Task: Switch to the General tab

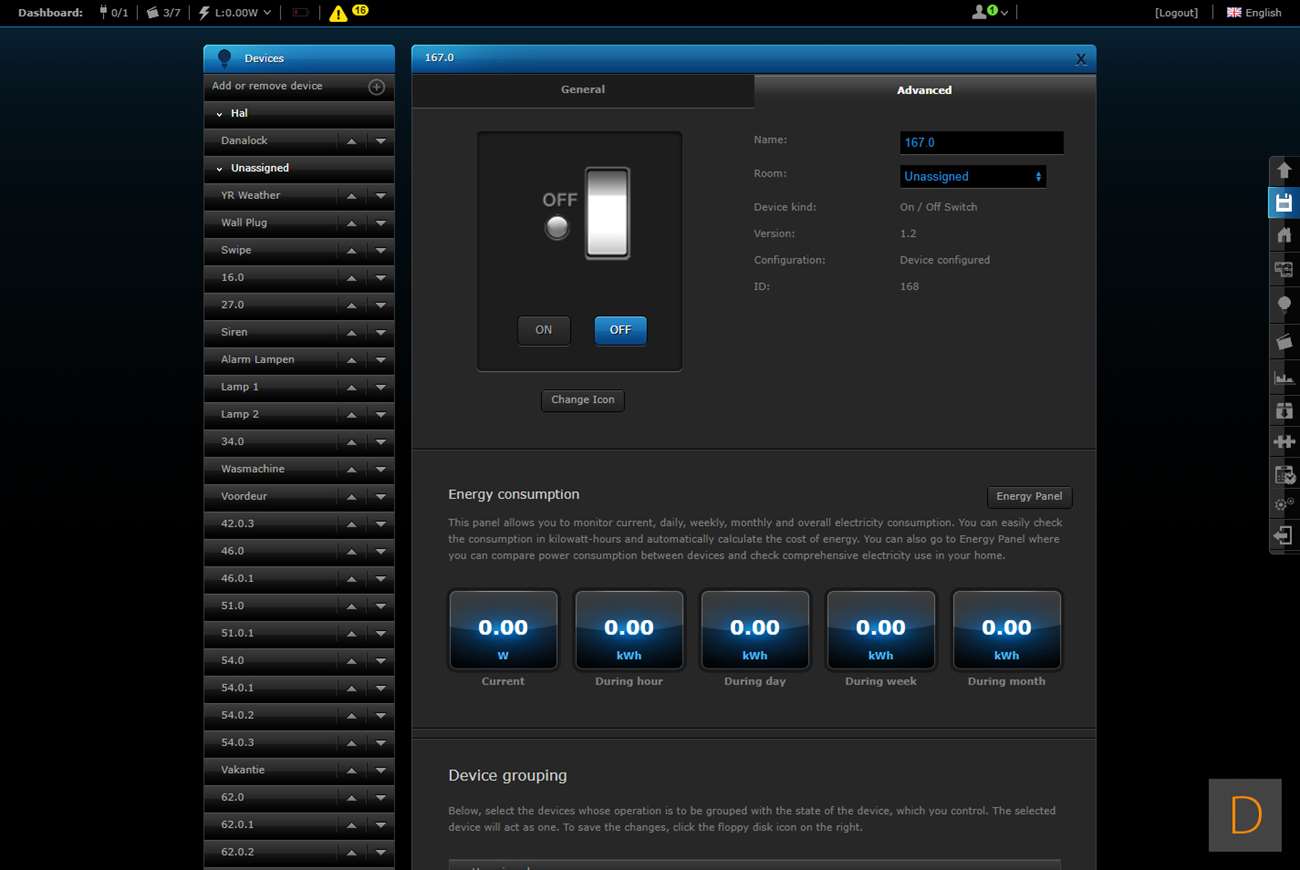Action: point(582,90)
